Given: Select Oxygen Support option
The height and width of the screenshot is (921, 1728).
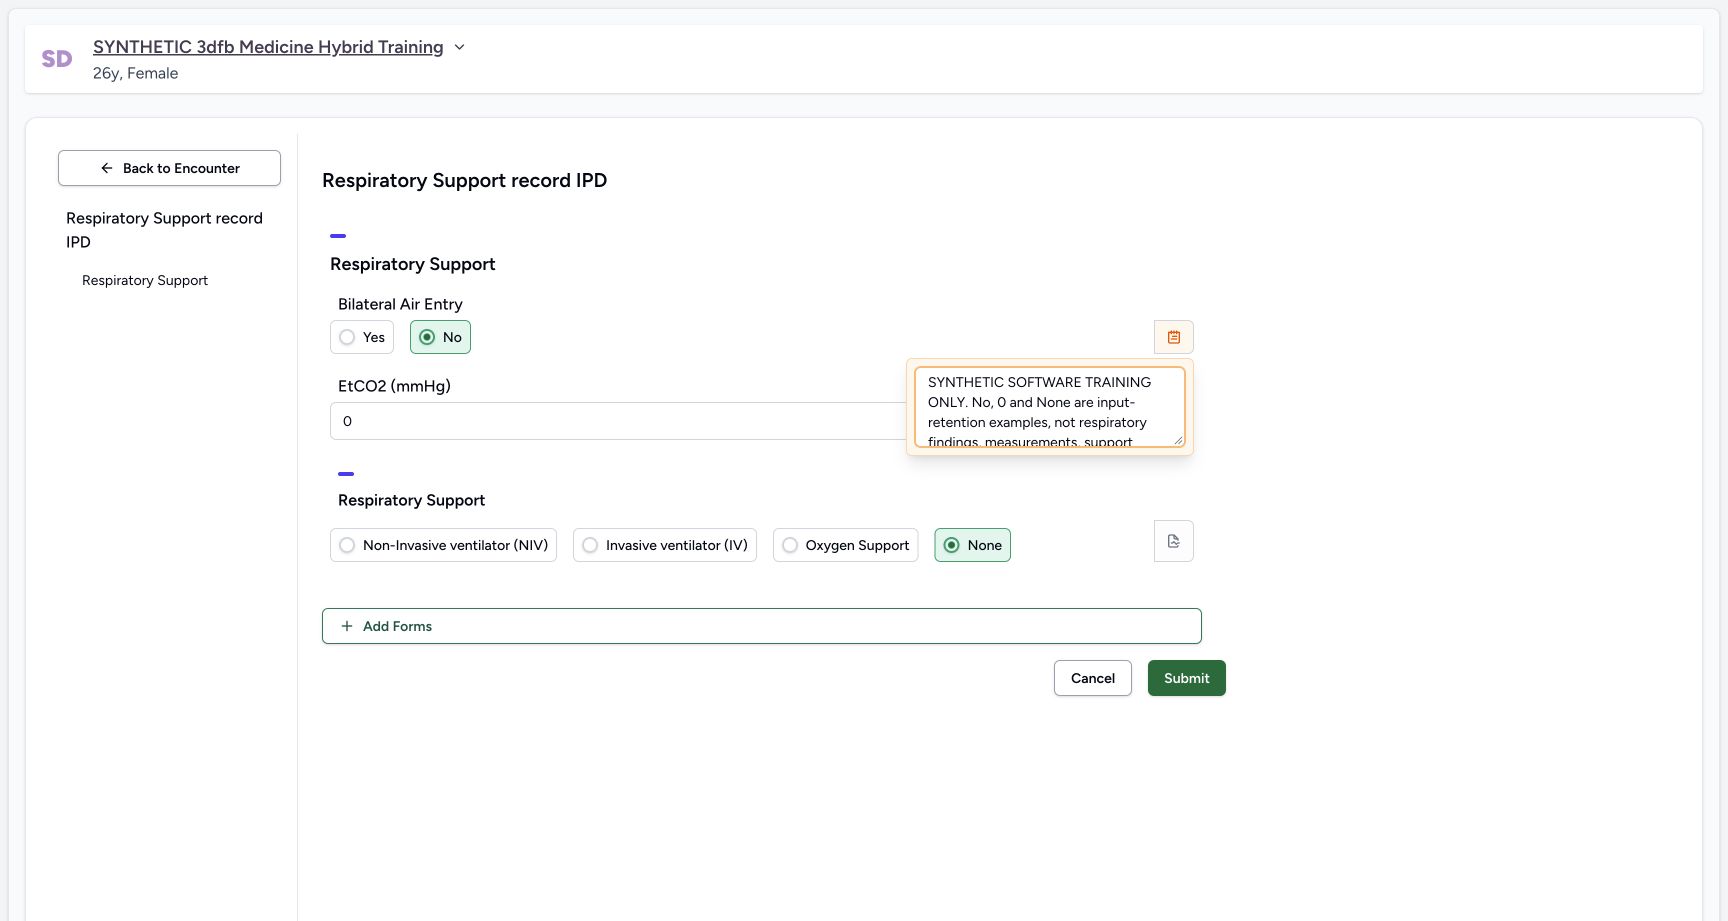Looking at the screenshot, I should coord(845,545).
